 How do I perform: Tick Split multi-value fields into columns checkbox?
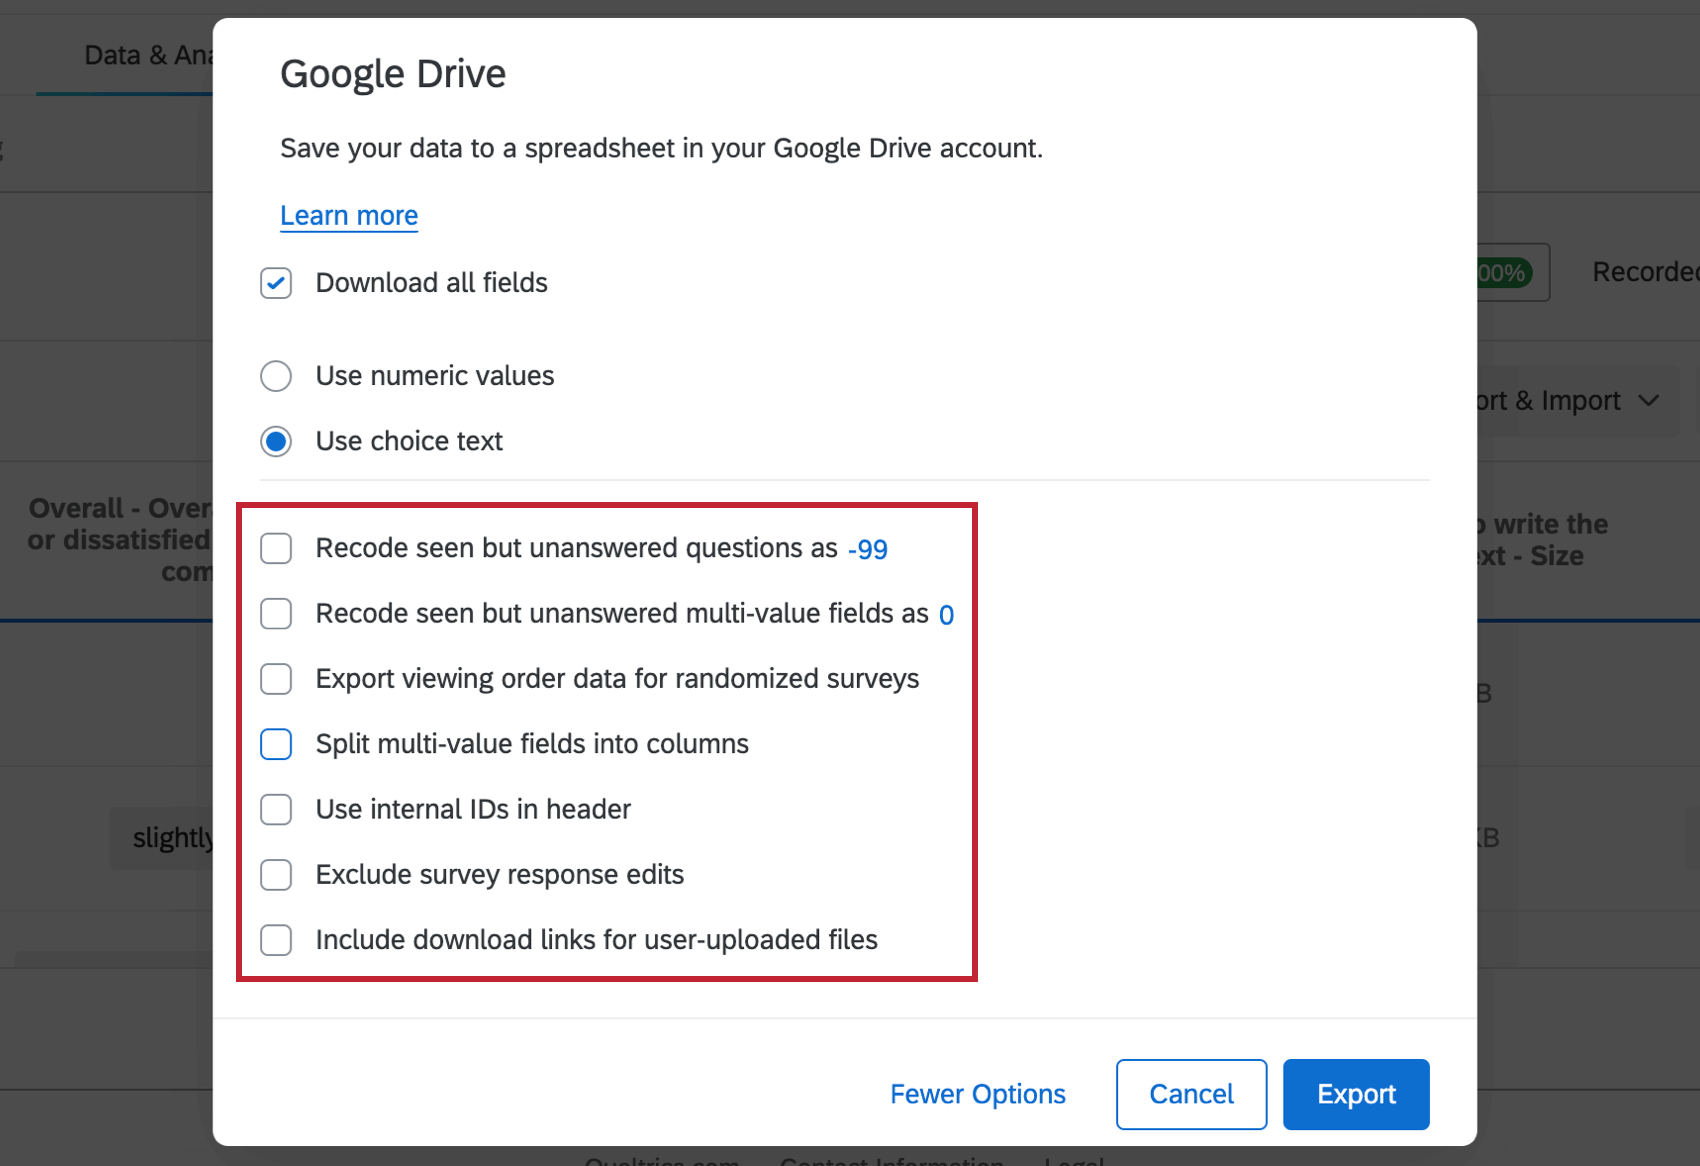276,744
